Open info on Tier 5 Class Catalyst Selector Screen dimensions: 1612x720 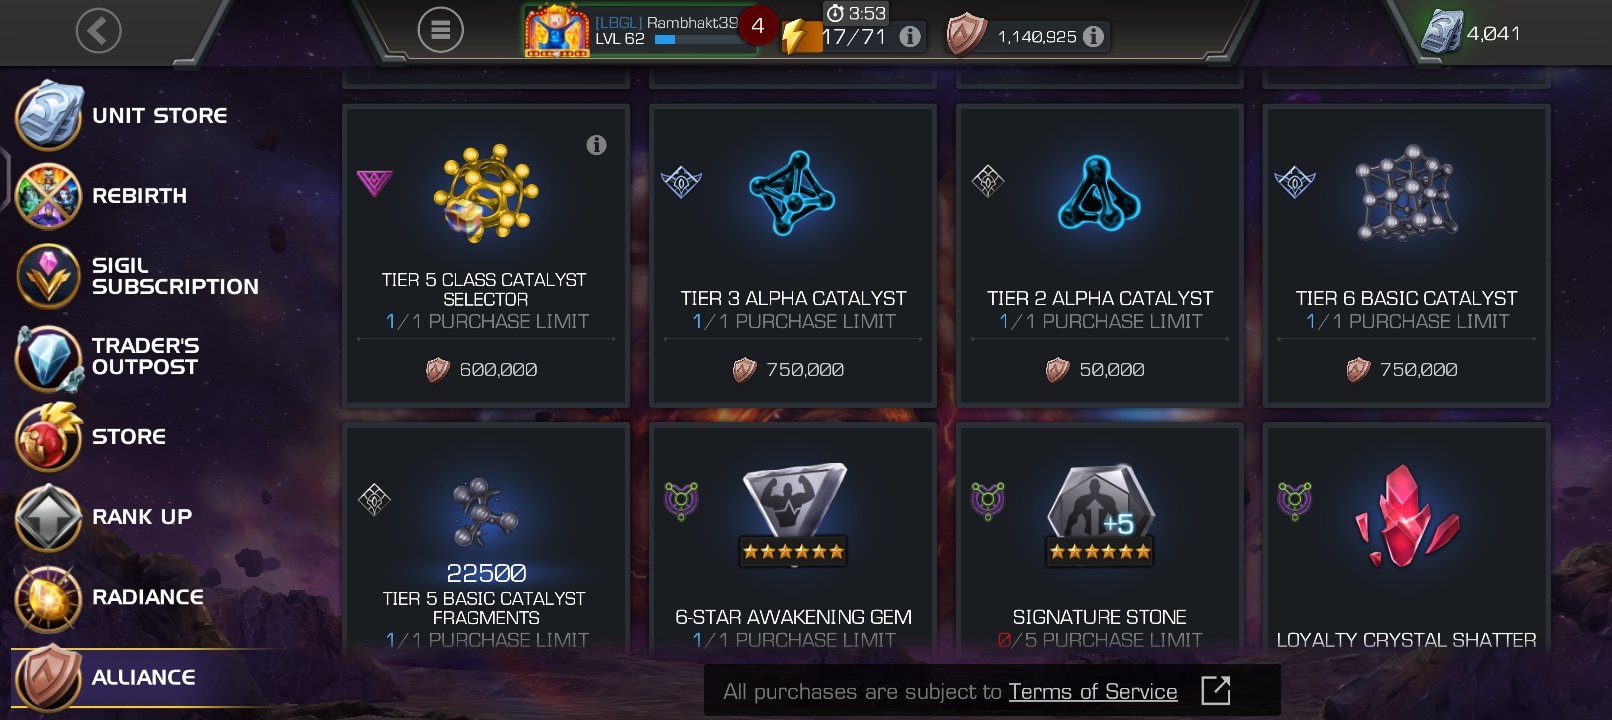tap(596, 145)
